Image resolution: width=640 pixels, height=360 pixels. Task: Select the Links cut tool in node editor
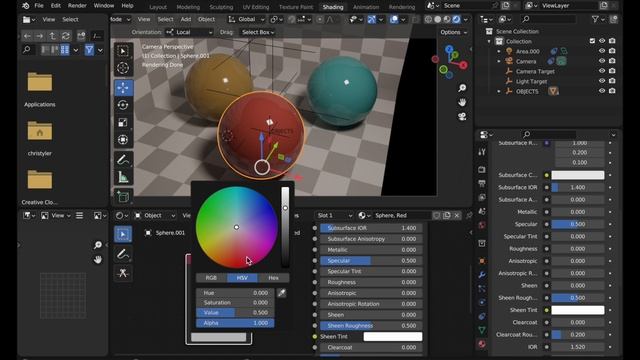123,273
